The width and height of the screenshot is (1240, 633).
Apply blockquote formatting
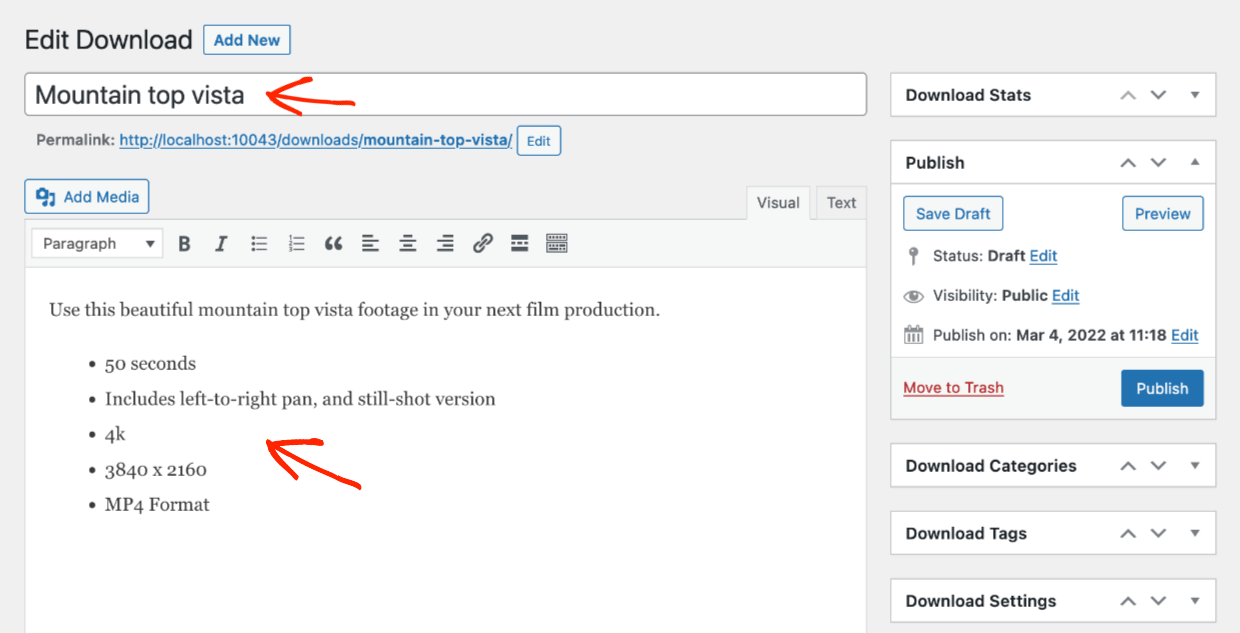[333, 243]
